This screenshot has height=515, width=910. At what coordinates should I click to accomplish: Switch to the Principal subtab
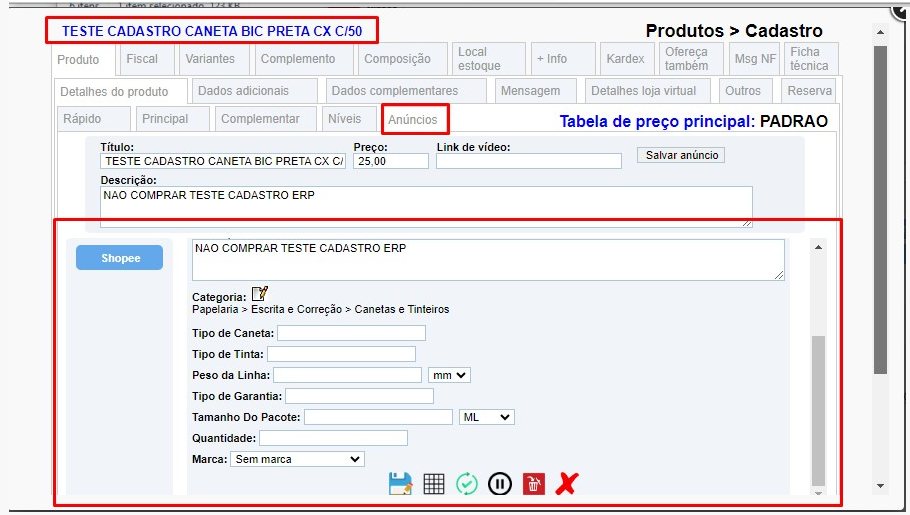(x=173, y=119)
